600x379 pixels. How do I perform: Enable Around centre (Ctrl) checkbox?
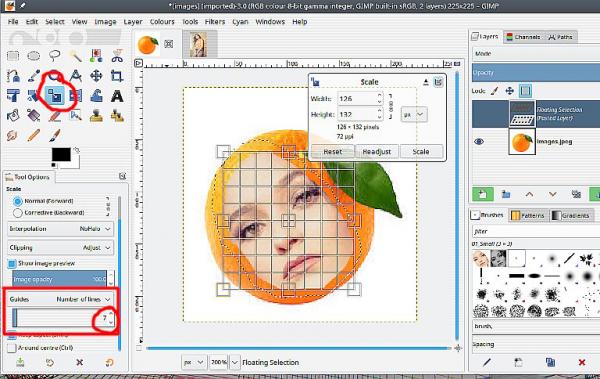pos(12,348)
